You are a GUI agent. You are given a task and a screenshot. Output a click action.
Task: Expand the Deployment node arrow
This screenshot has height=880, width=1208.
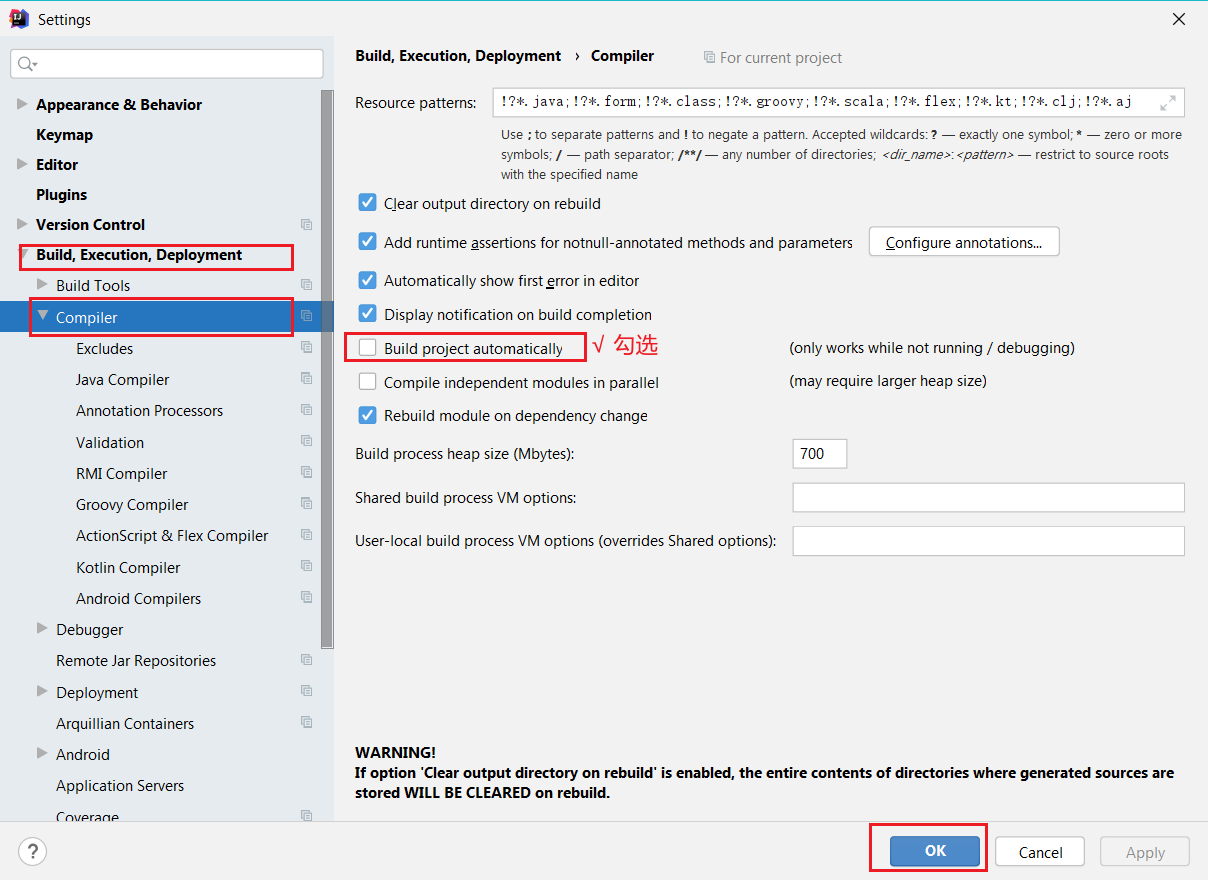coord(42,691)
